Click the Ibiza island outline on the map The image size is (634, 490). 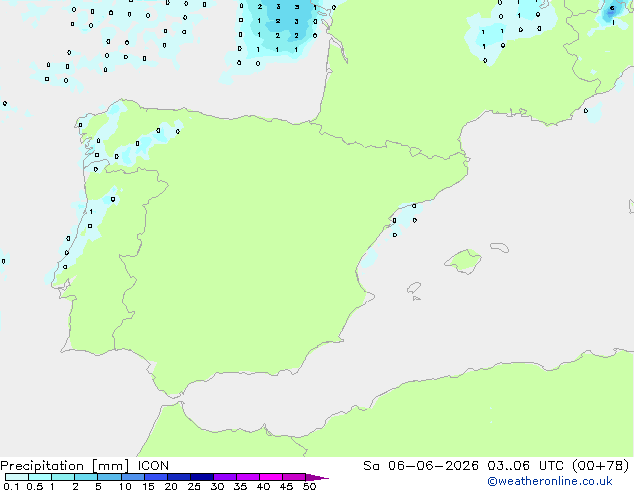click(414, 288)
